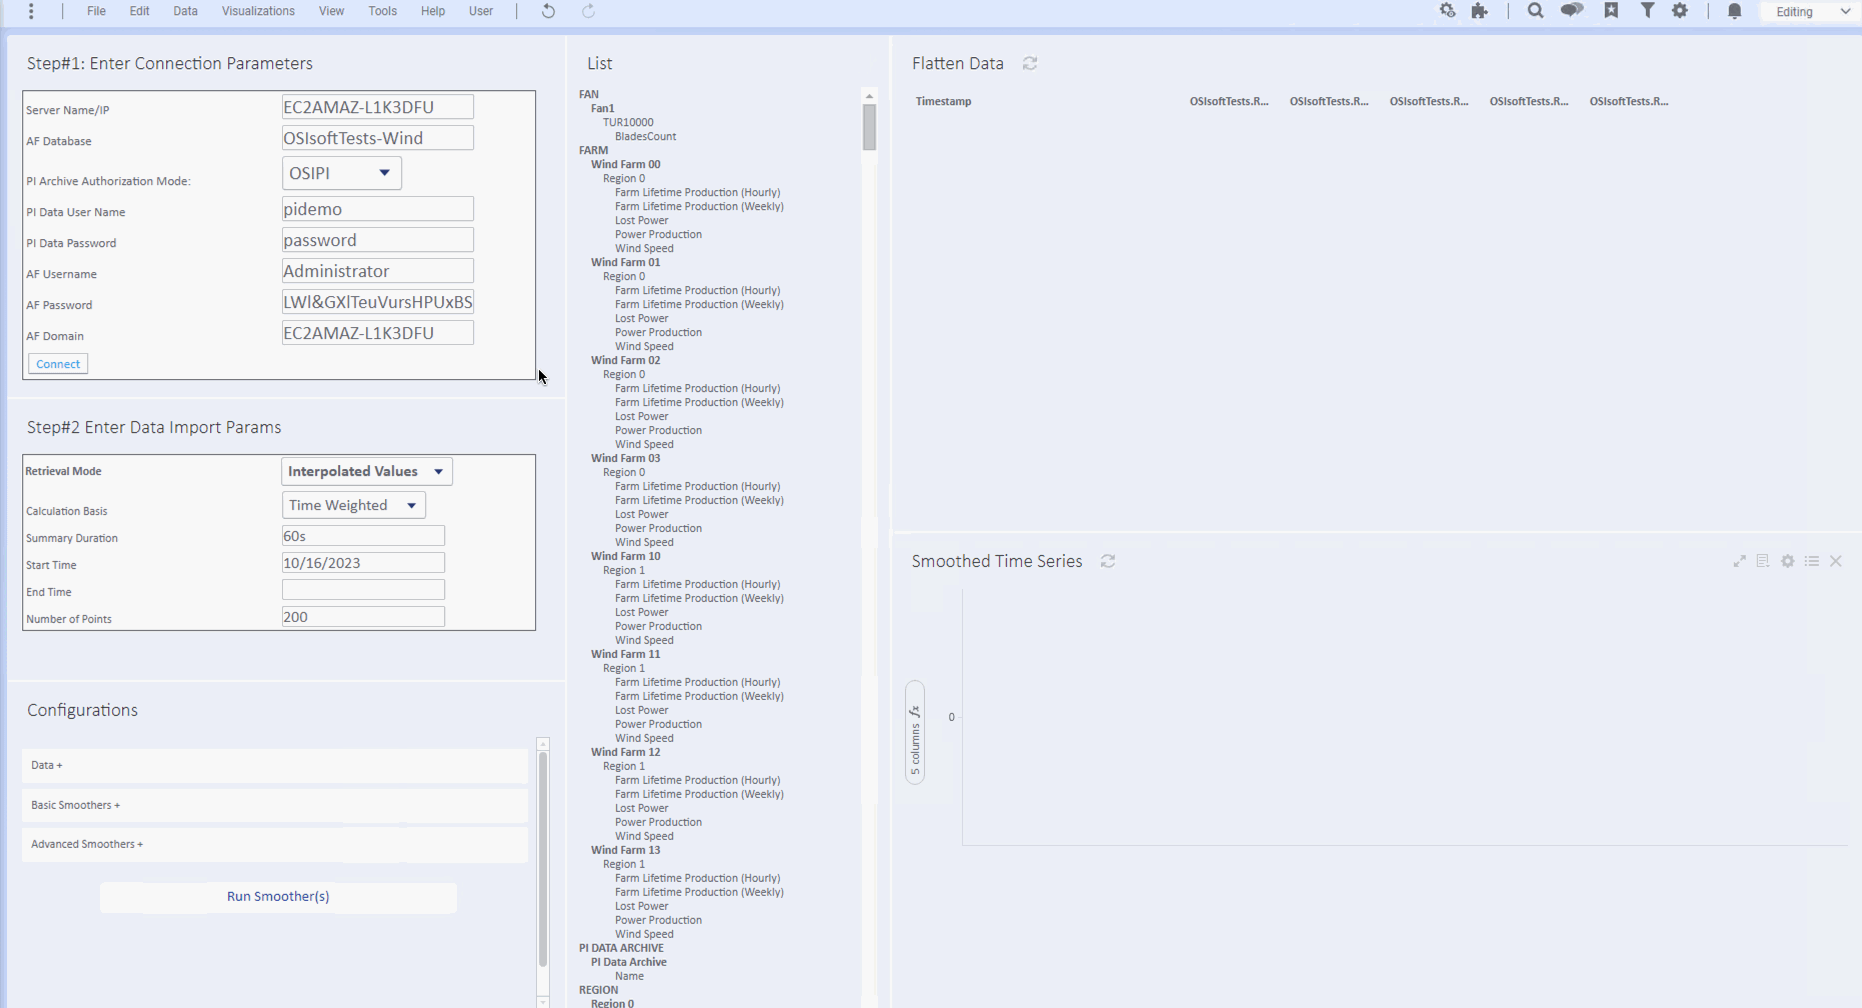Viewport: 1862px width, 1008px height.
Task: Click the redo arrow icon
Action: pos(588,11)
